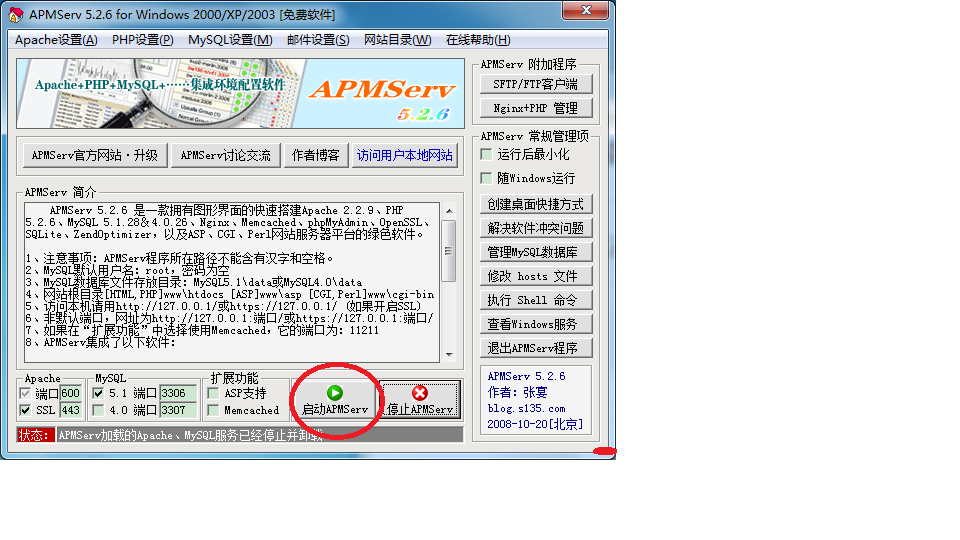This screenshot has height=540, width=960.
Task: Click 修改 hosts 文件 button
Action: coord(536,276)
